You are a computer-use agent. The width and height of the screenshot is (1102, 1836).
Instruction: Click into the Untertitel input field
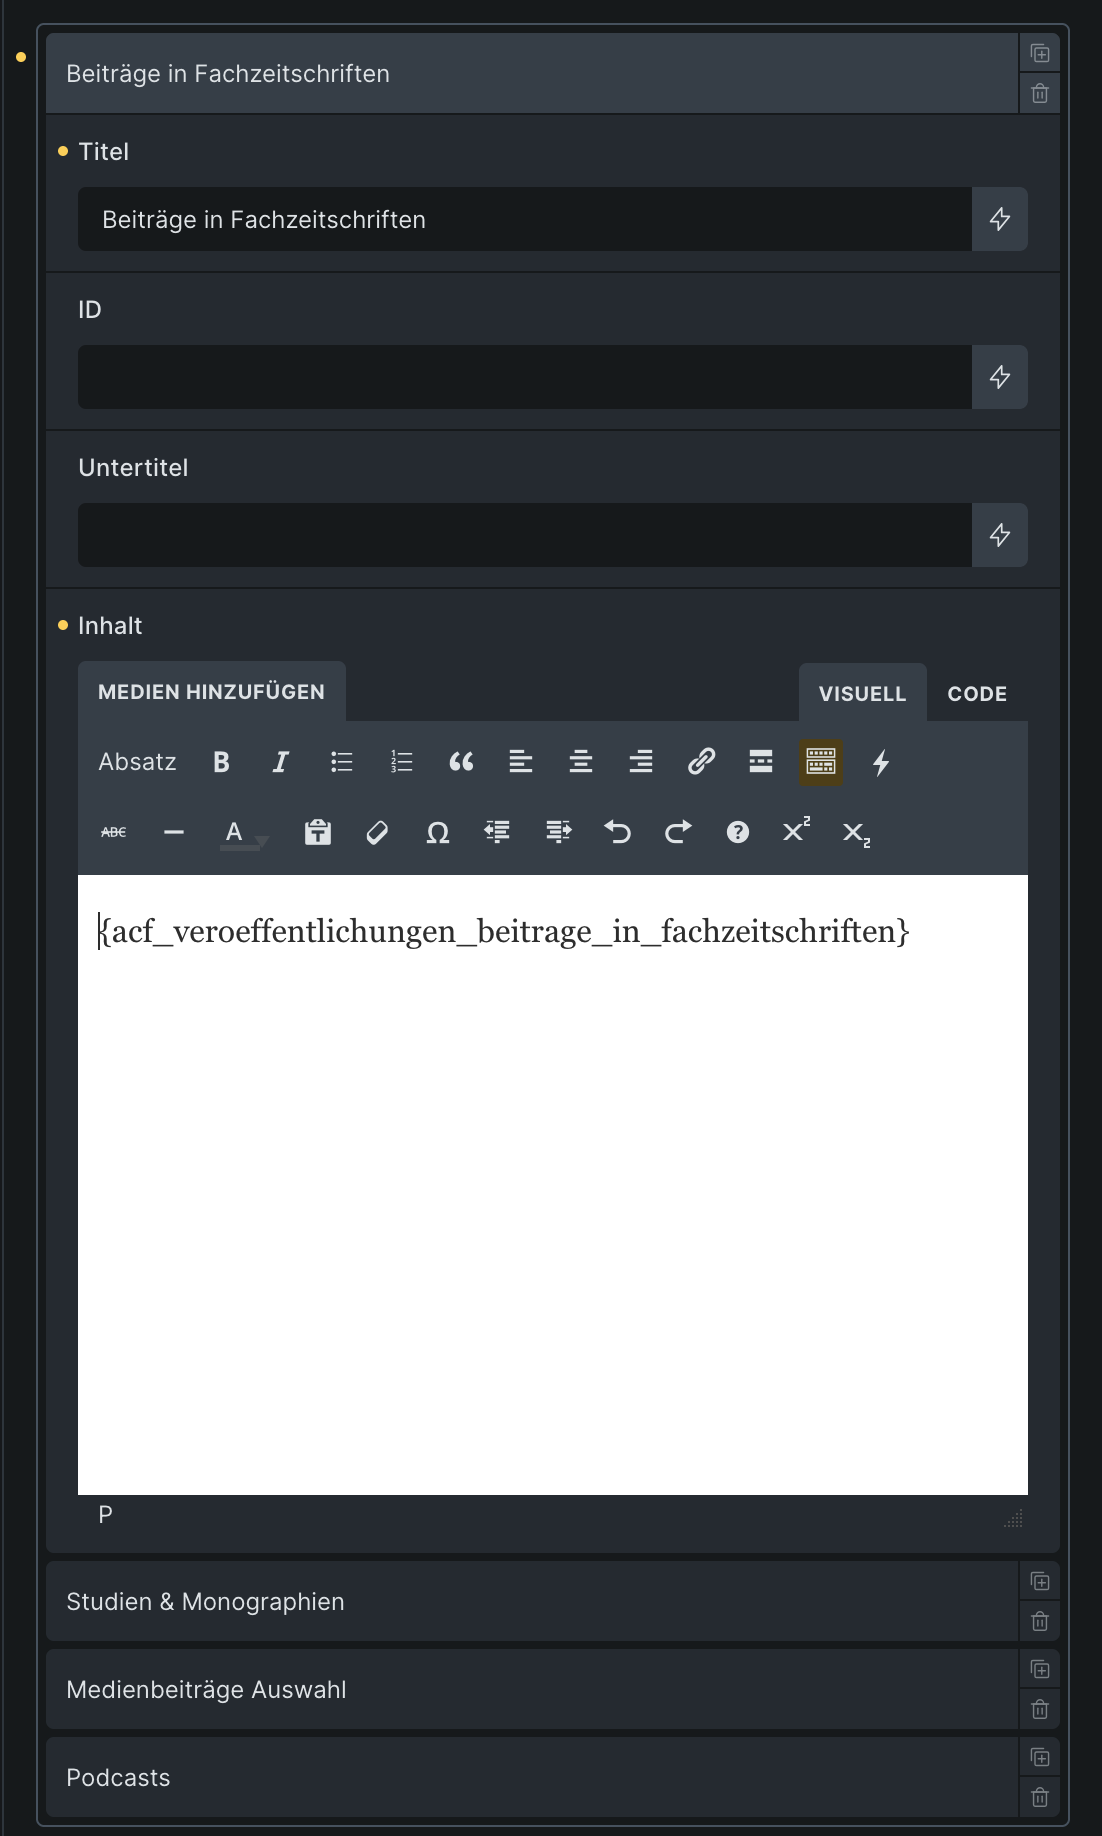pyautogui.click(x=524, y=535)
